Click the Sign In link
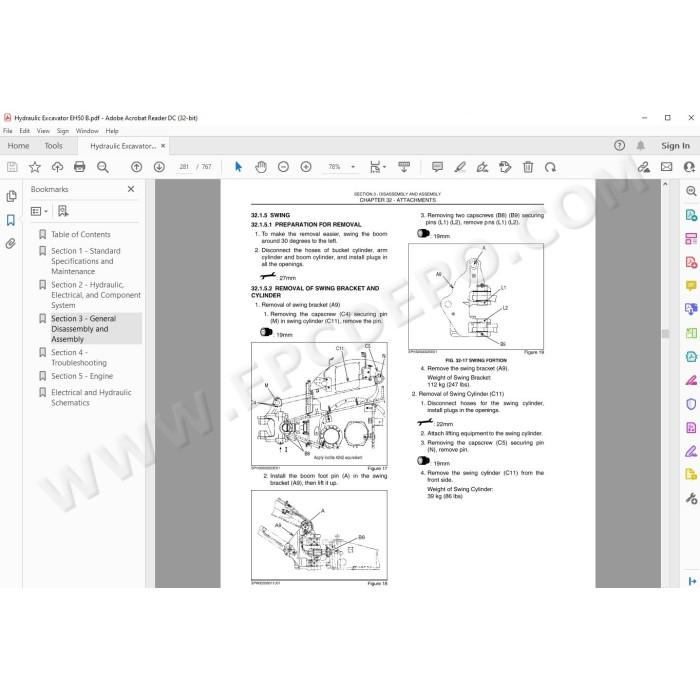Viewport: 700px width, 700px height. pos(675,146)
